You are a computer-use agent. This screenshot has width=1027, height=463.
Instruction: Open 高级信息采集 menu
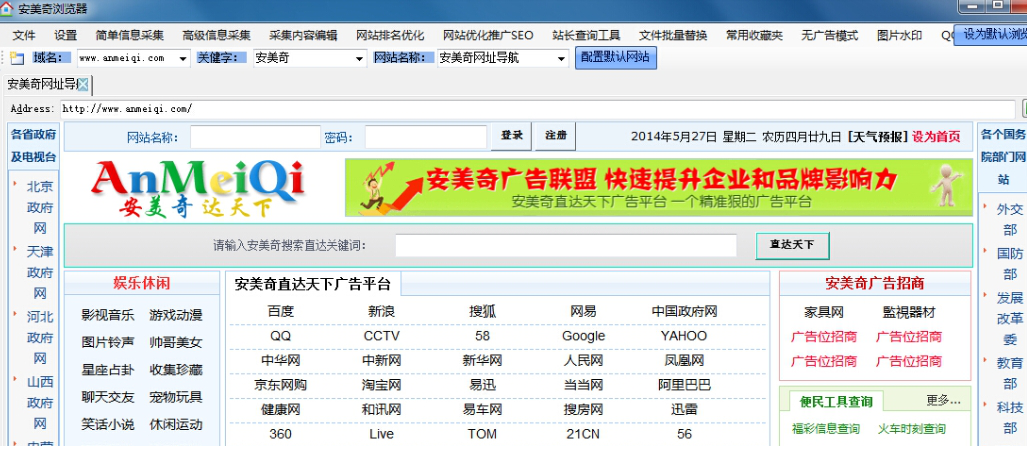(x=217, y=35)
